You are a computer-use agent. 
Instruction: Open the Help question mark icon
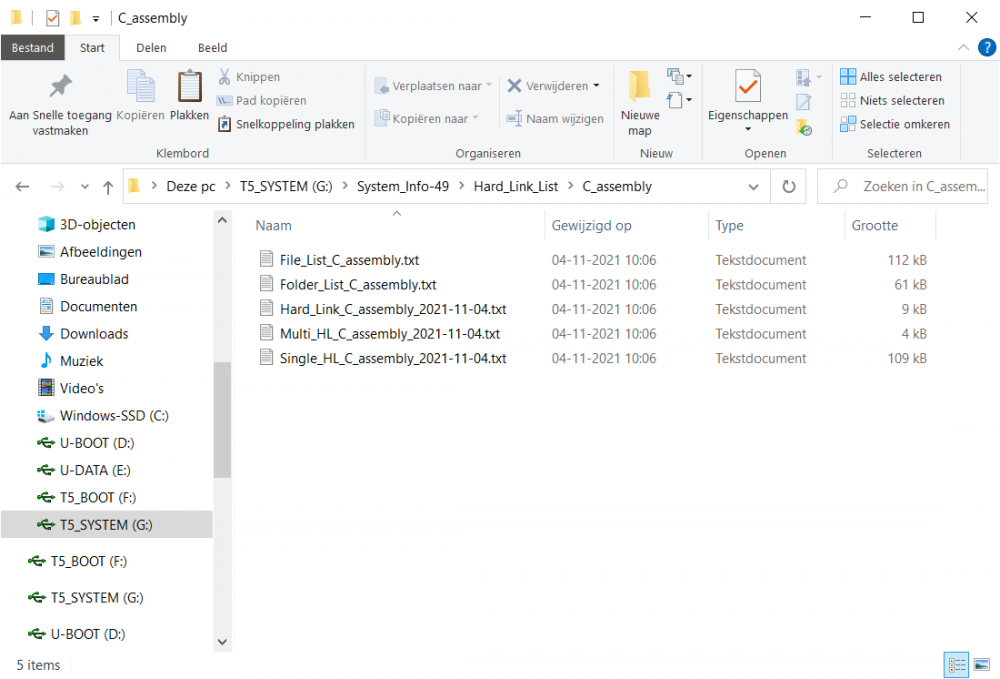click(x=987, y=47)
